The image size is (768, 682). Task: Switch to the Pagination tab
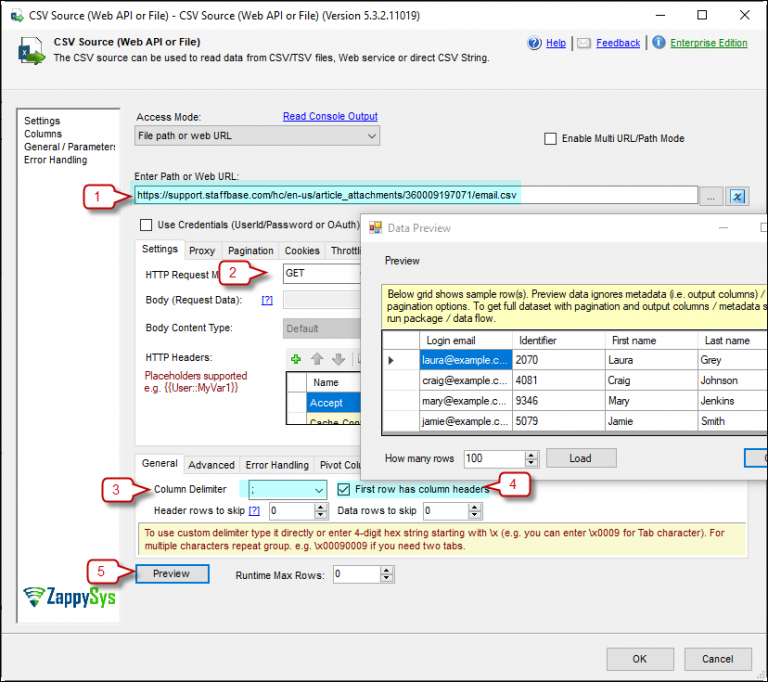tap(250, 251)
